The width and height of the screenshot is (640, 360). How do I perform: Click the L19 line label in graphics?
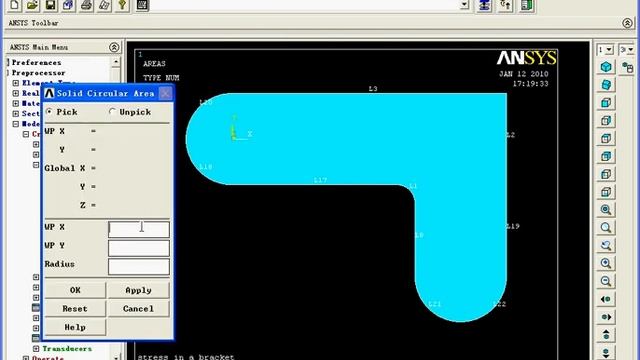[513, 226]
